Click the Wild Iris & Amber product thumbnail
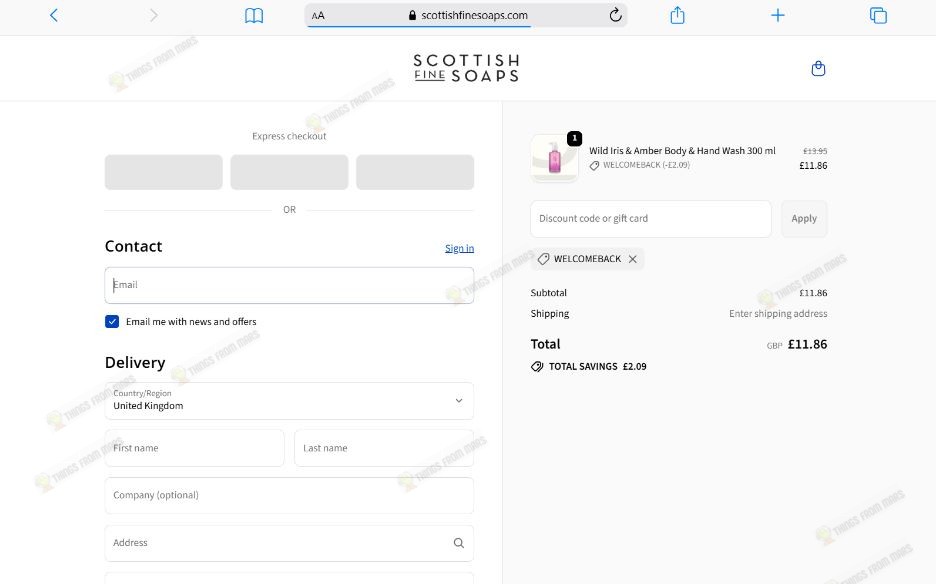This screenshot has height=584, width=936. coord(555,158)
